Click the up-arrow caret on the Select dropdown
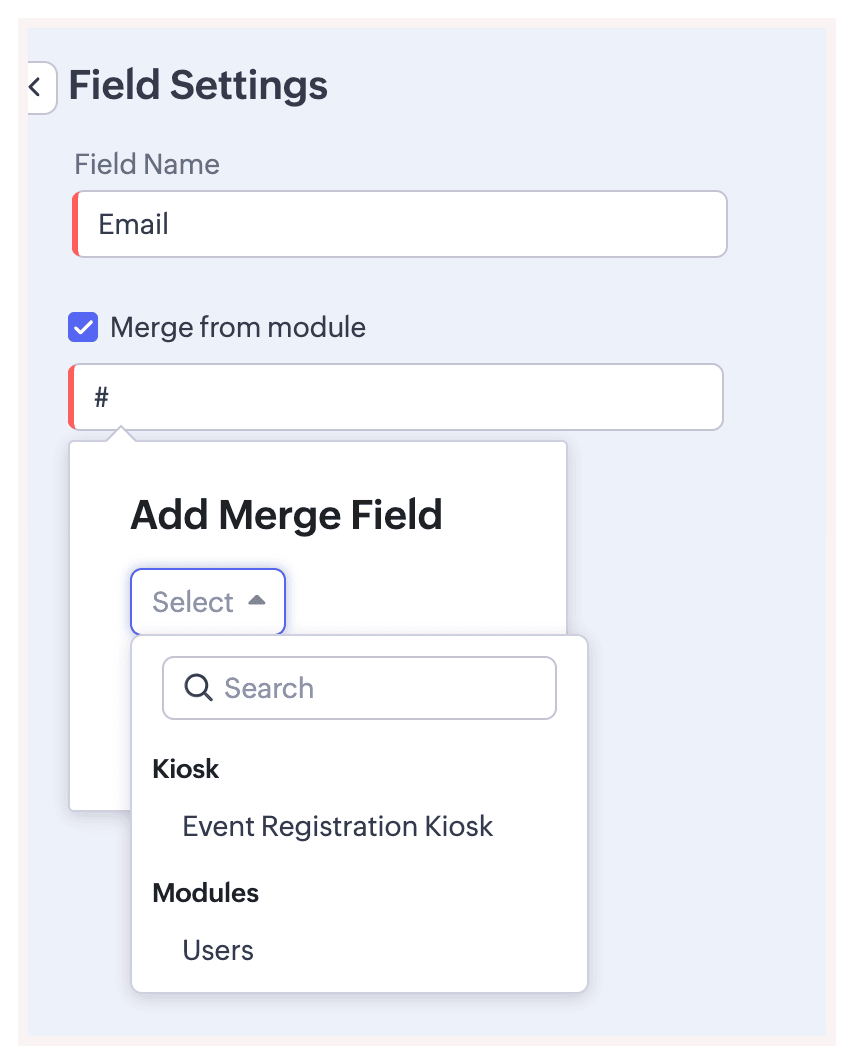The width and height of the screenshot is (854, 1064). tap(257, 600)
